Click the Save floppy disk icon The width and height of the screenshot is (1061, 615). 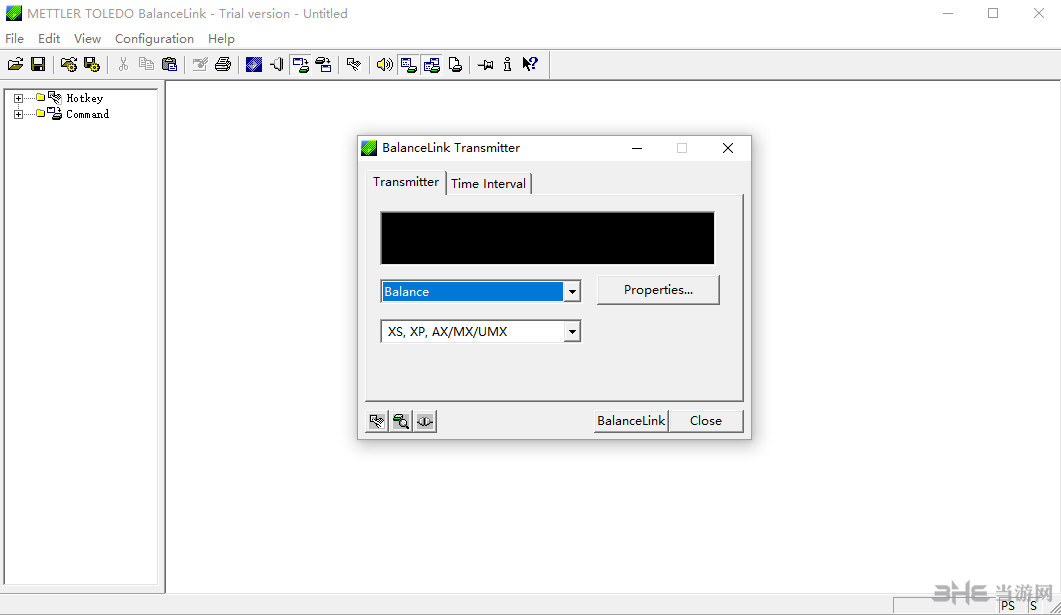coord(38,64)
